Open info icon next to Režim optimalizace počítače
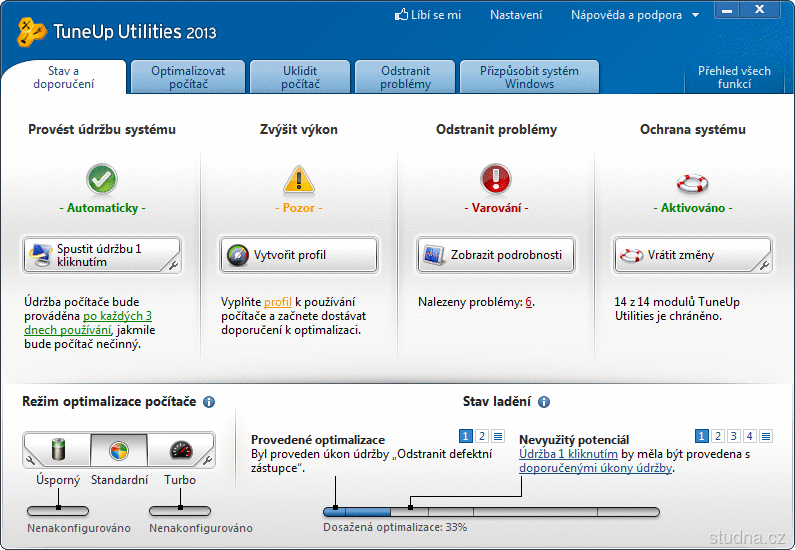 coord(209,402)
